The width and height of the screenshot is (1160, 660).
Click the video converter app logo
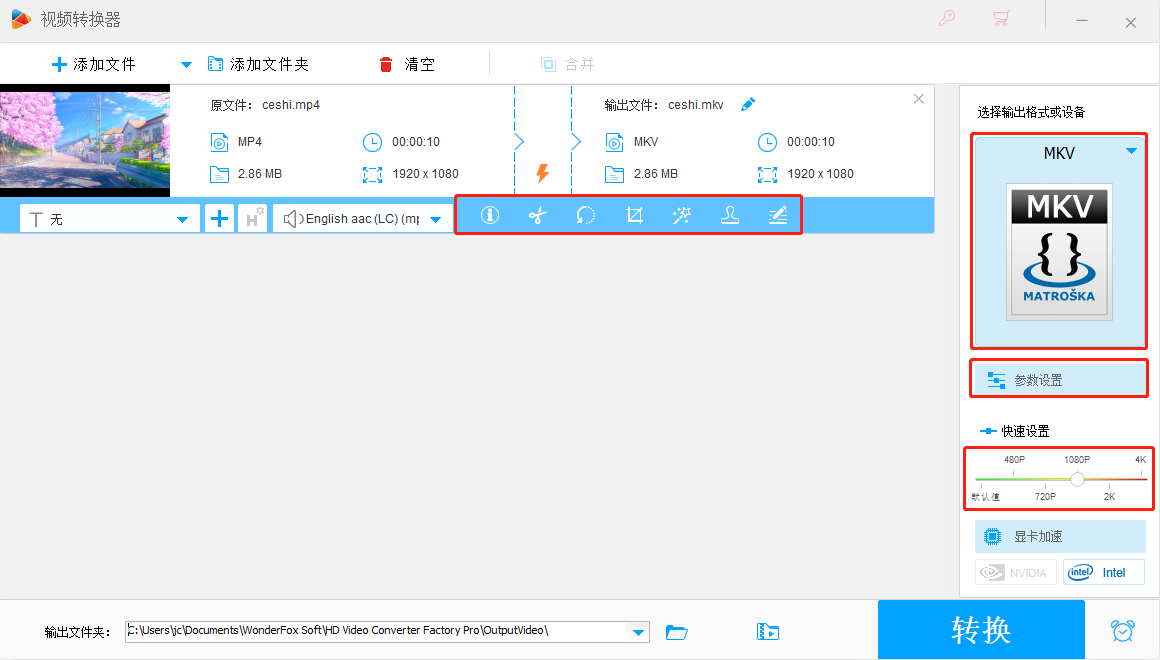pos(21,19)
